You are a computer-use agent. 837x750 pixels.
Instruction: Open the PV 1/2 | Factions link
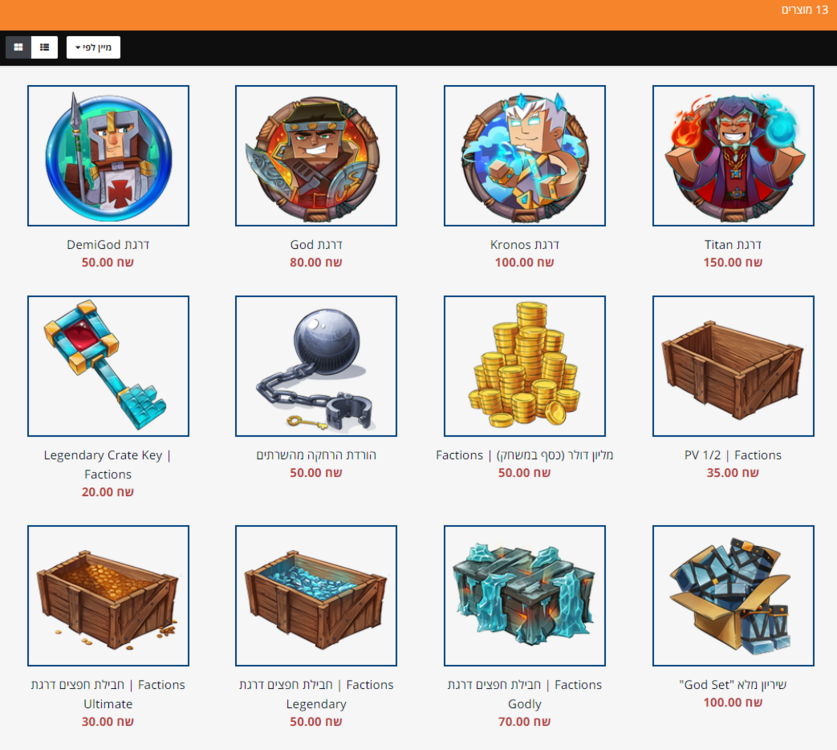(733, 455)
